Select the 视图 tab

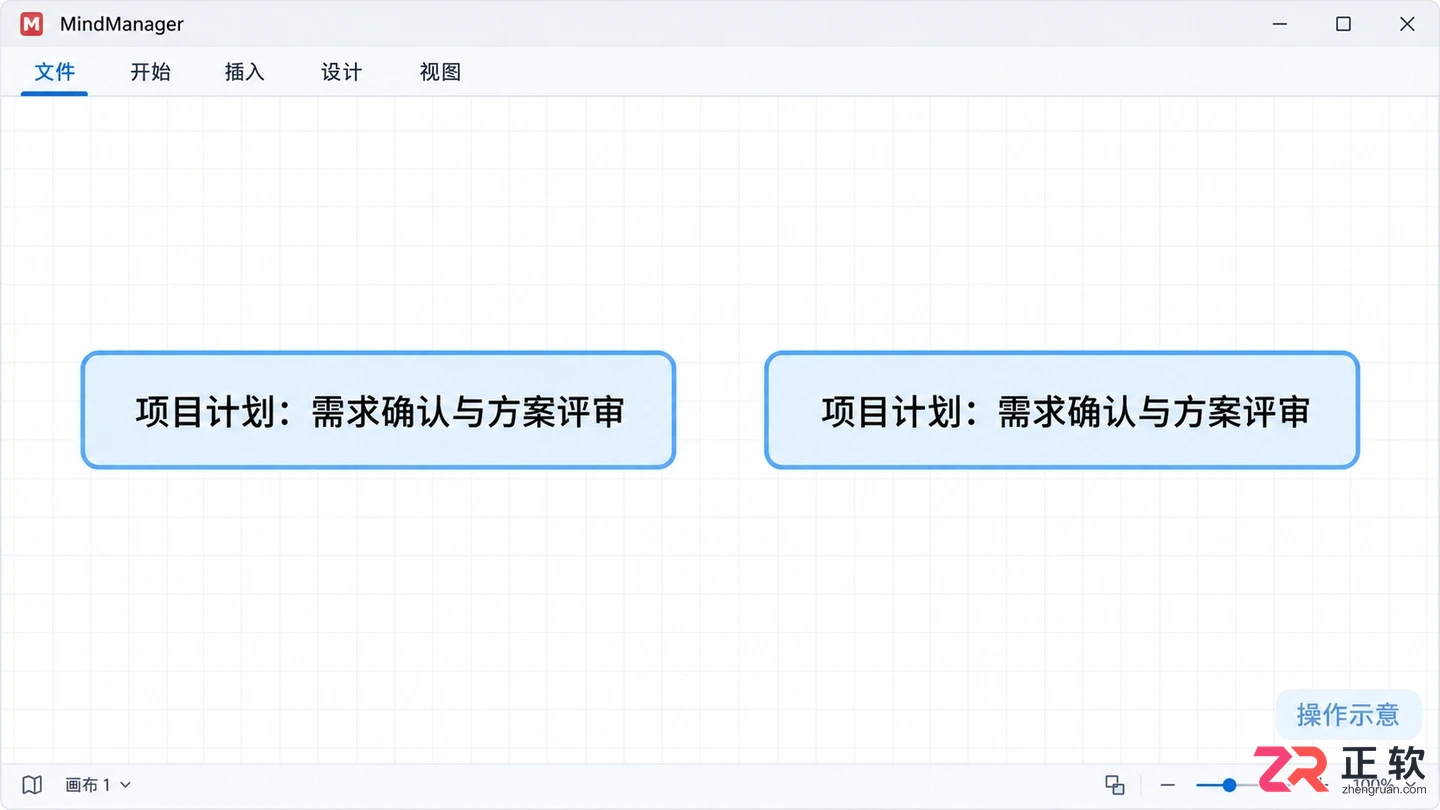click(440, 72)
